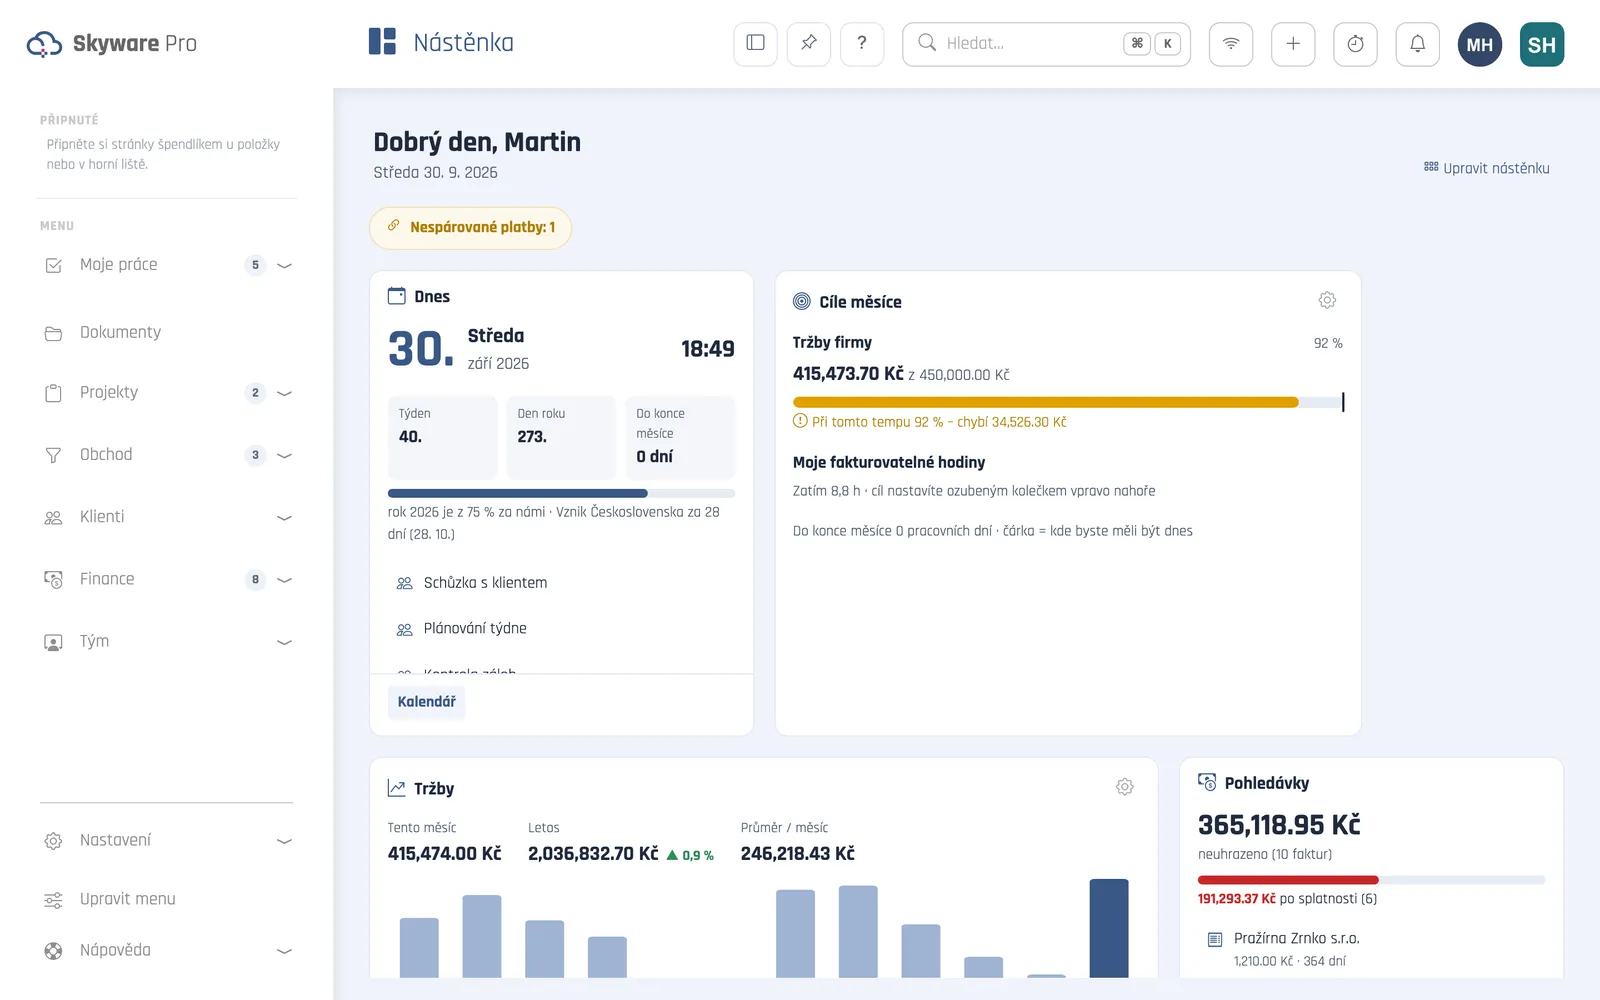Click the tallest dark blue revenue bar
Image resolution: width=1600 pixels, height=1000 pixels.
pos(1109,928)
